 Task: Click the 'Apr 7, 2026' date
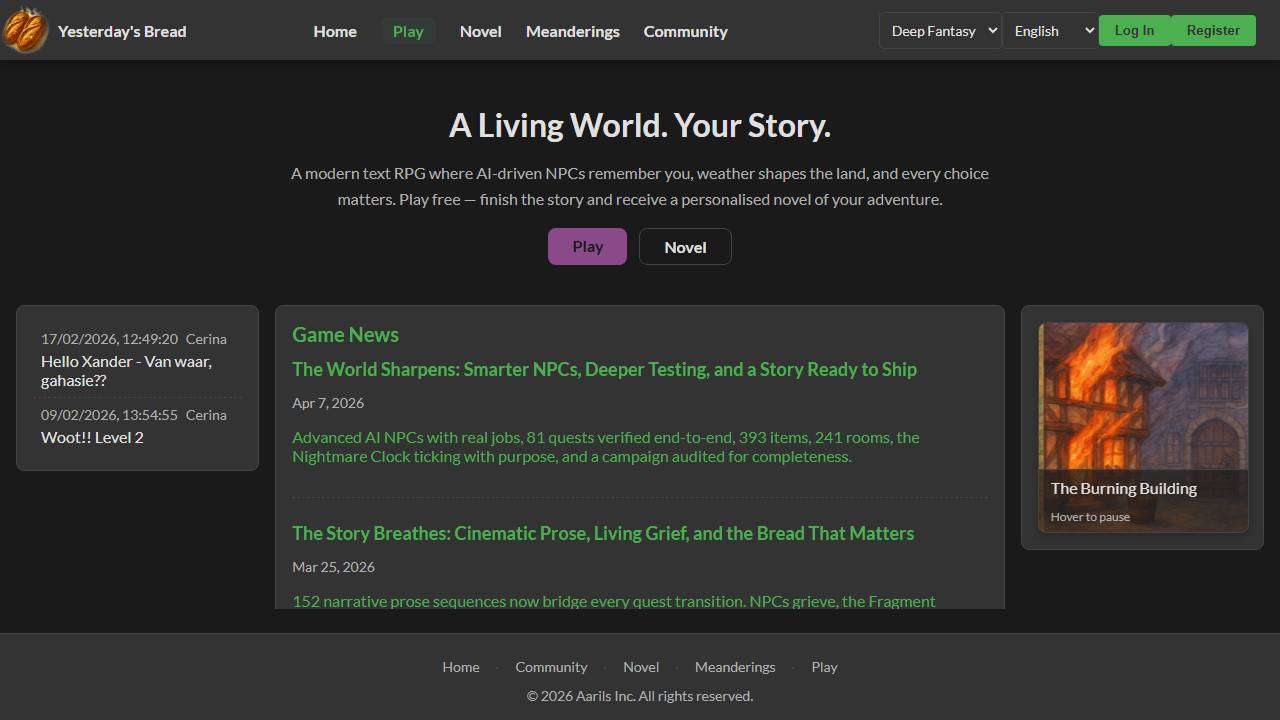[x=328, y=403]
